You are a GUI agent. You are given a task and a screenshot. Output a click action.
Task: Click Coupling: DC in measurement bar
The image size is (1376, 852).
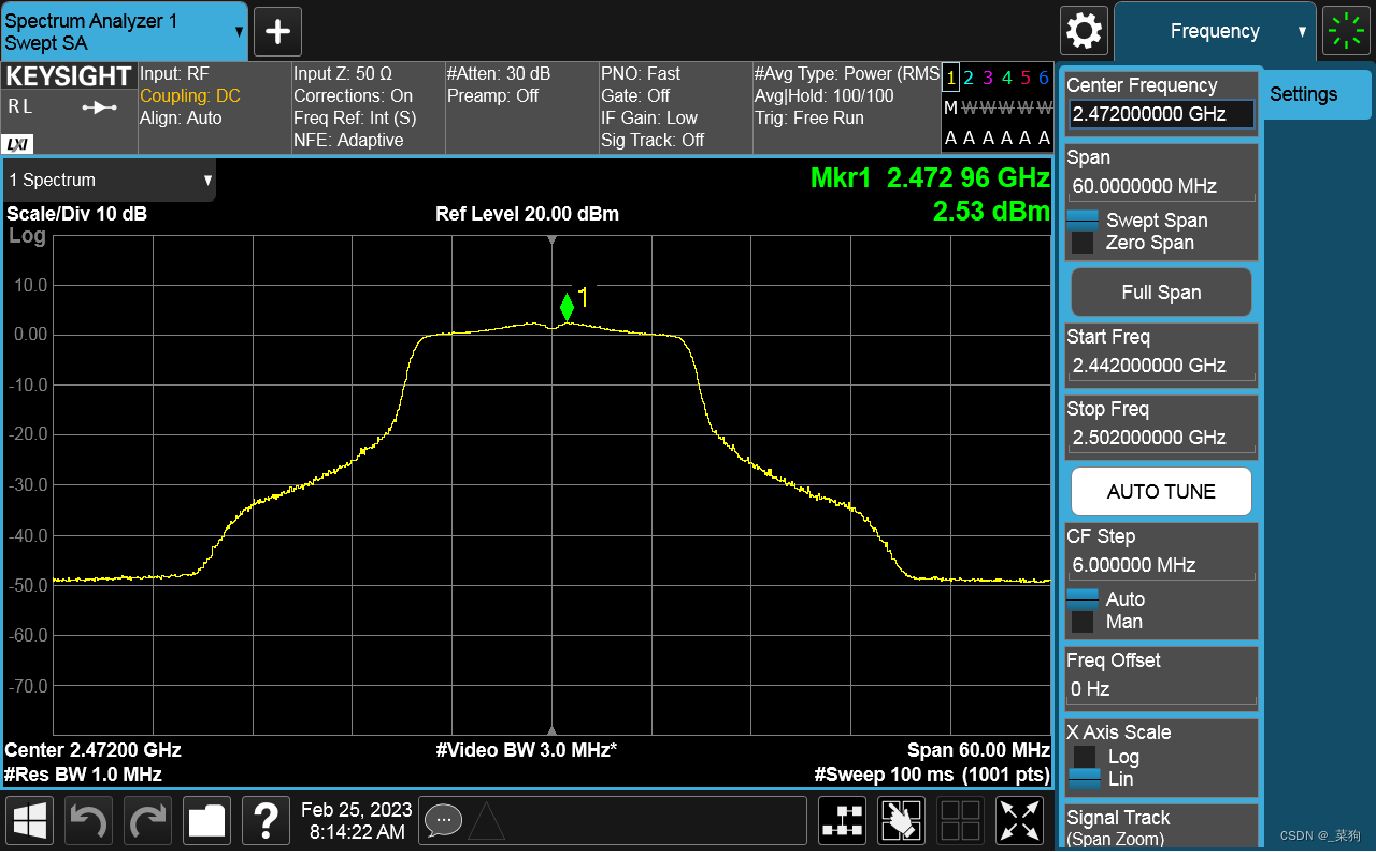(x=190, y=96)
